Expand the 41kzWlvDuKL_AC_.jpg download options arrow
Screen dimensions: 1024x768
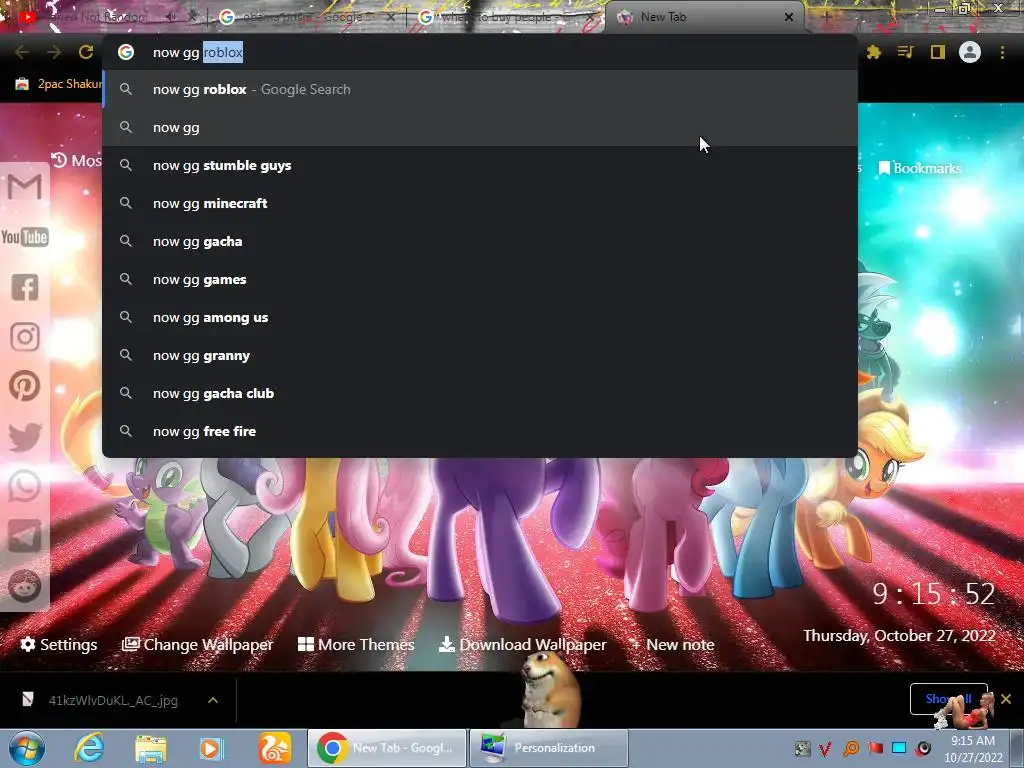[x=213, y=700]
